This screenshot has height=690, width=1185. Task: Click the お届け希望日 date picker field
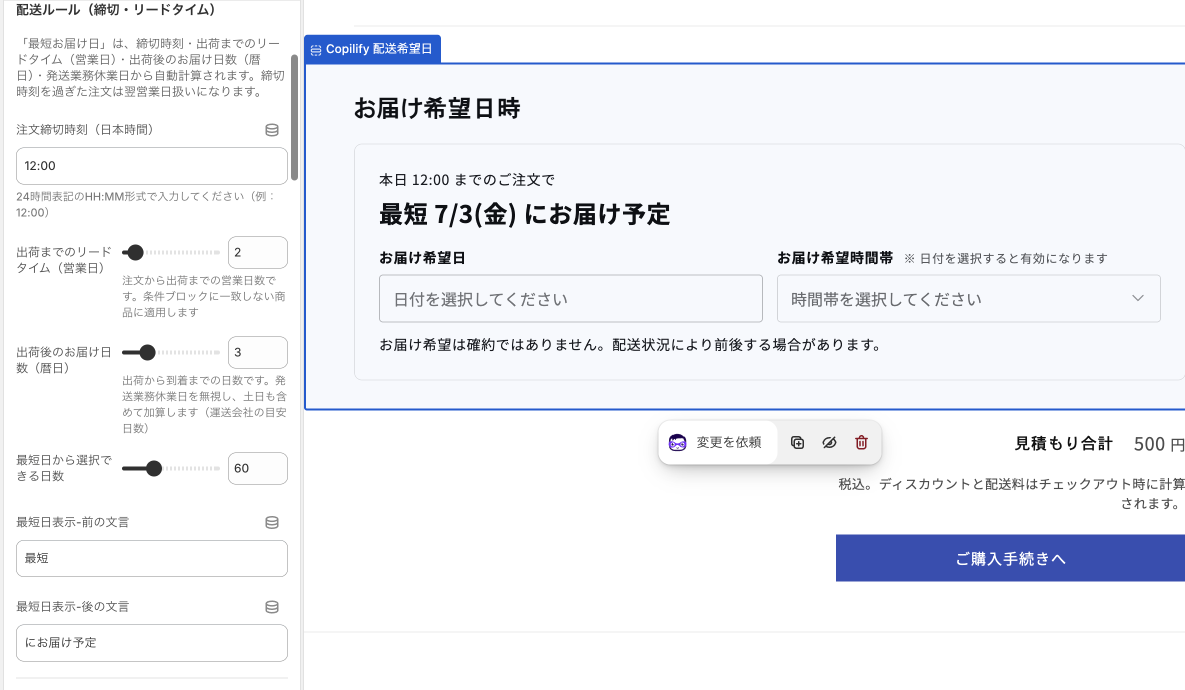[x=571, y=299]
